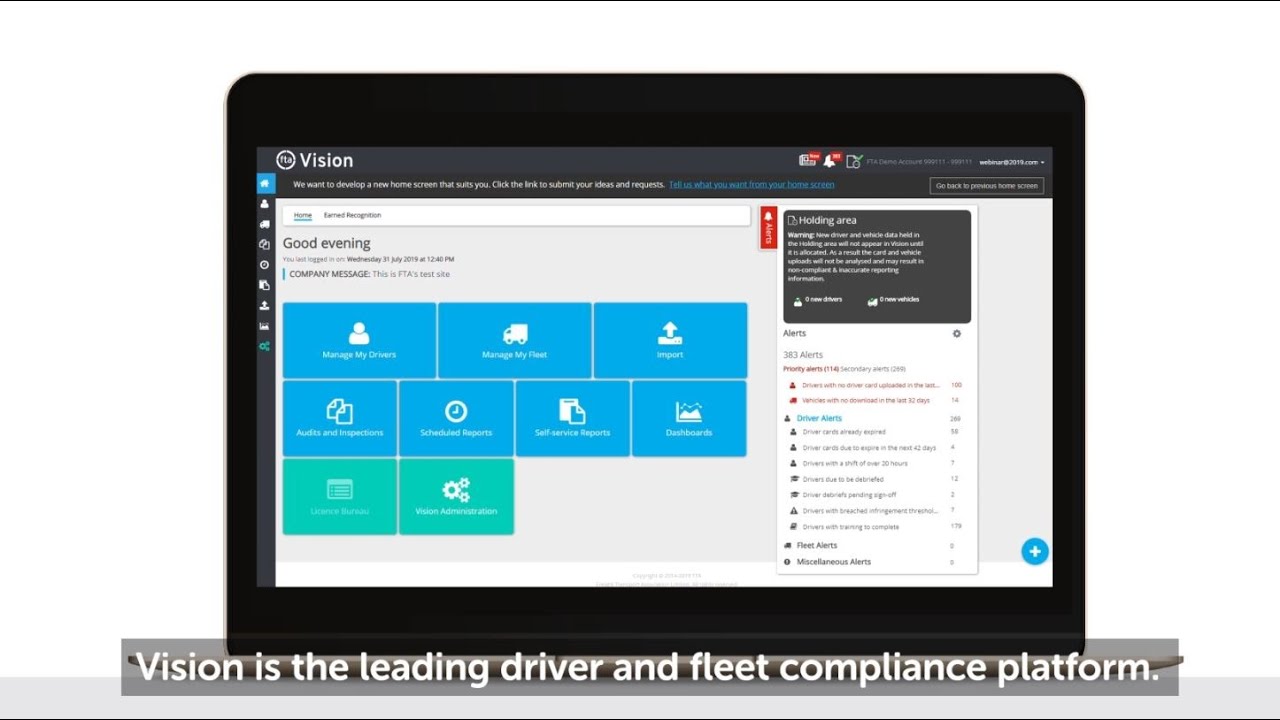
Task: Open the Dashboards tile
Action: point(689,418)
